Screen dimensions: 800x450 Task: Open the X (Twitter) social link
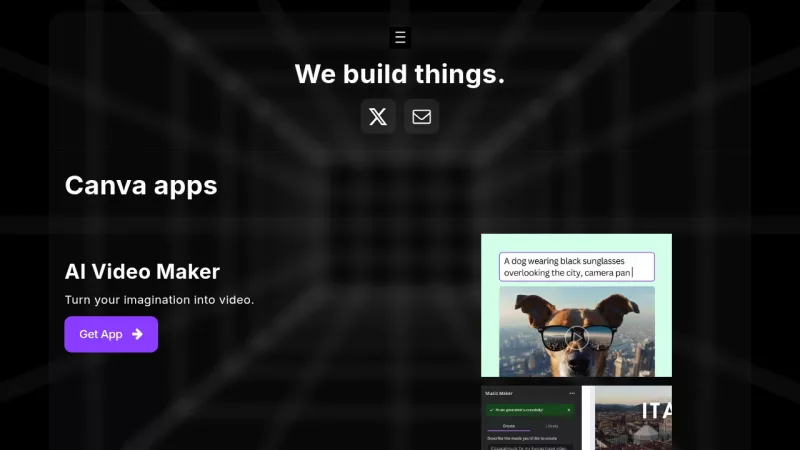click(378, 116)
